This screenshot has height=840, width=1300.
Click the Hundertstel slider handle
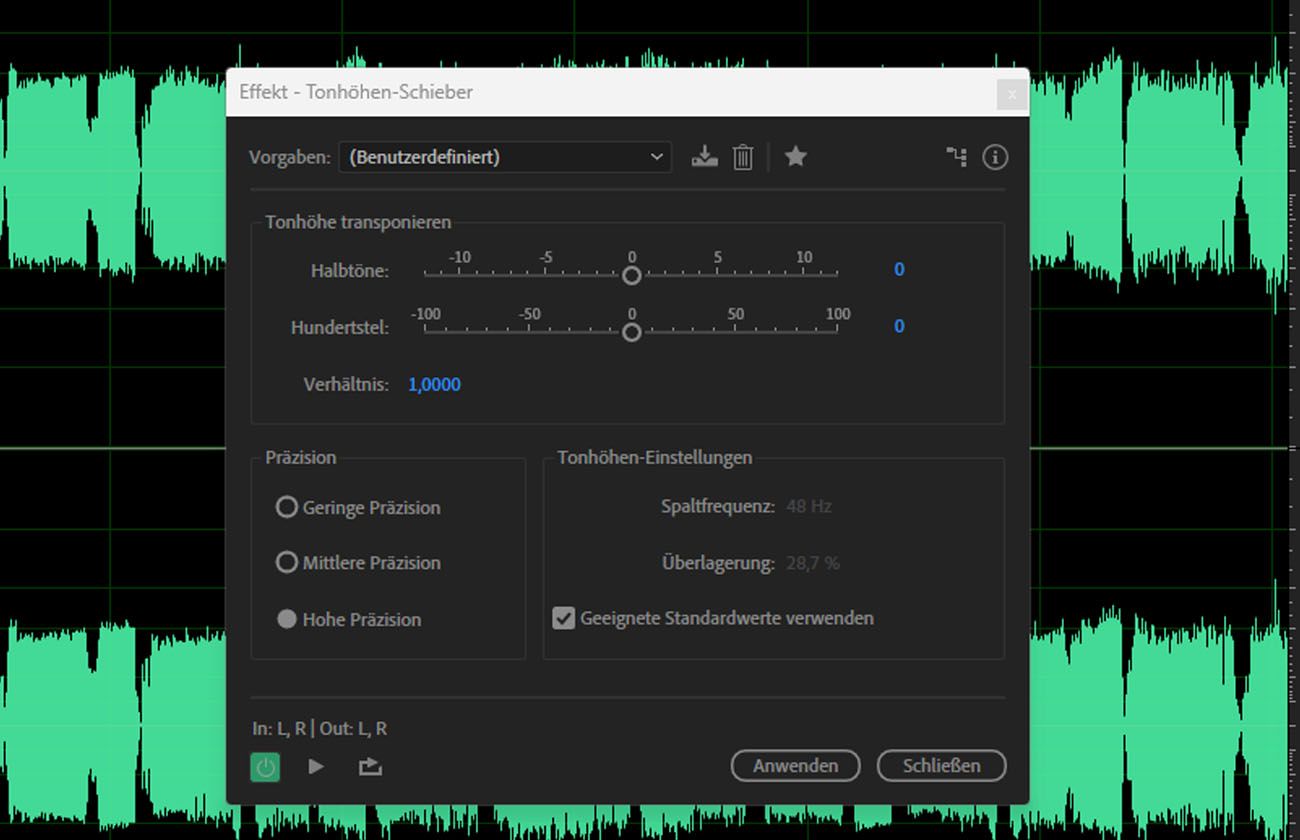tap(631, 332)
